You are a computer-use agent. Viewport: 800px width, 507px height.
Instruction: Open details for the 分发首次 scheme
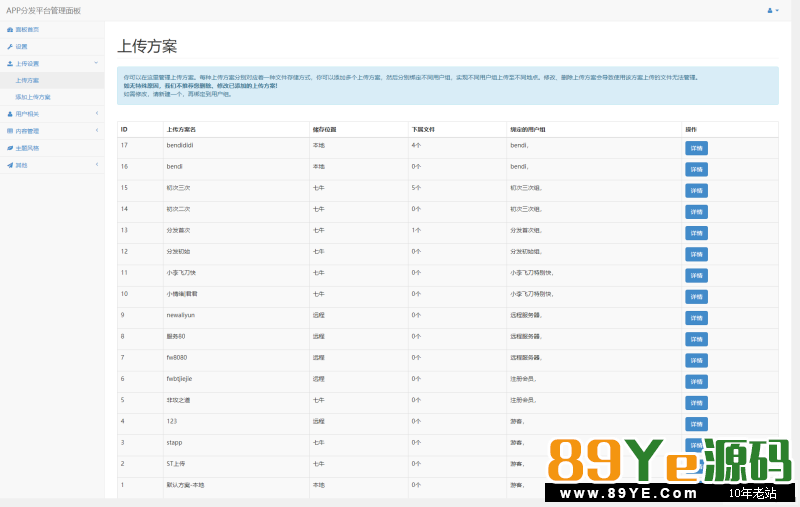(x=696, y=233)
